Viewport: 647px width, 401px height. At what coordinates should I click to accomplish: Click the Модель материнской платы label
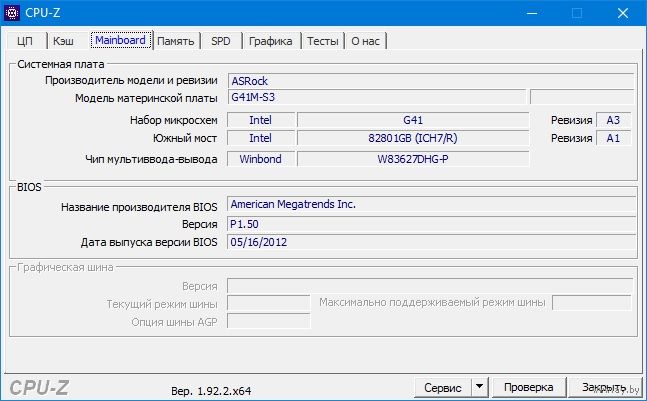pyautogui.click(x=146, y=99)
